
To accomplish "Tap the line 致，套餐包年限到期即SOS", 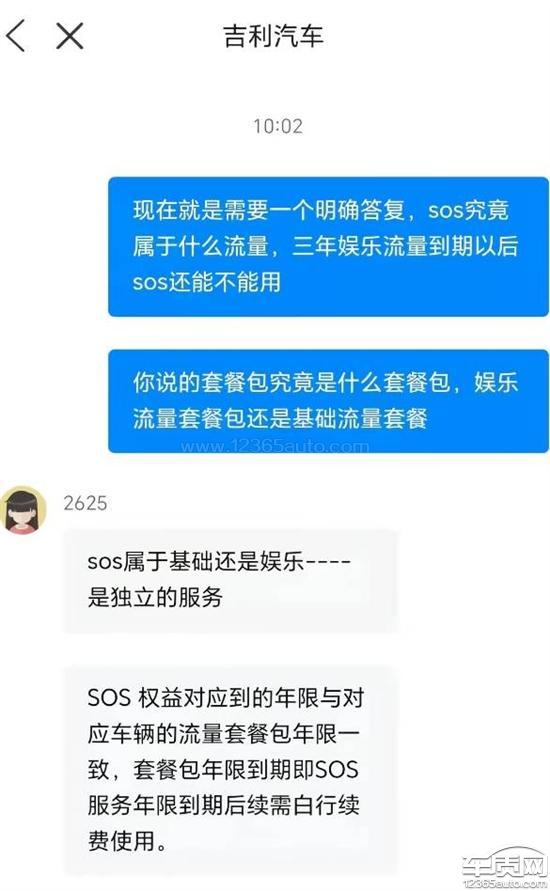I will pos(223,769).
